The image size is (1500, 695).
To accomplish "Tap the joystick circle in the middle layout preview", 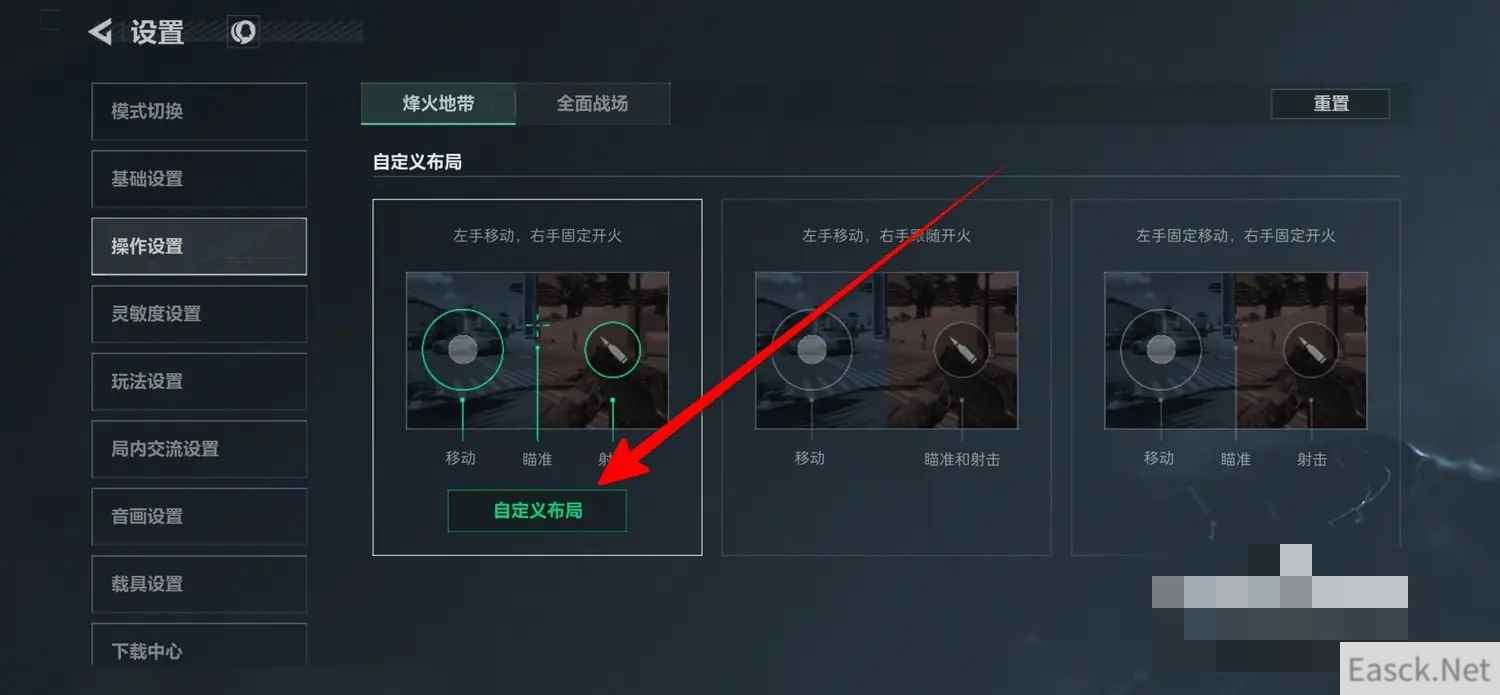I will pos(812,348).
